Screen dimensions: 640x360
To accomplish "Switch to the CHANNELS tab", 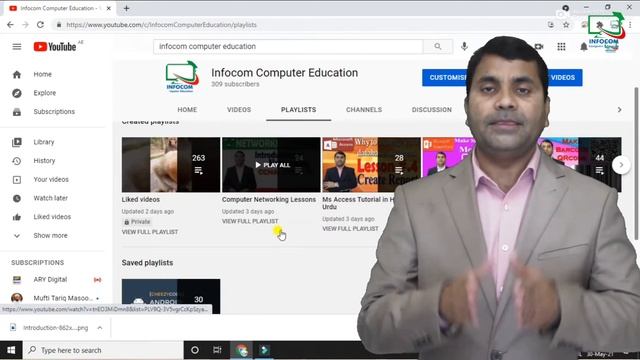I will coord(364,109).
